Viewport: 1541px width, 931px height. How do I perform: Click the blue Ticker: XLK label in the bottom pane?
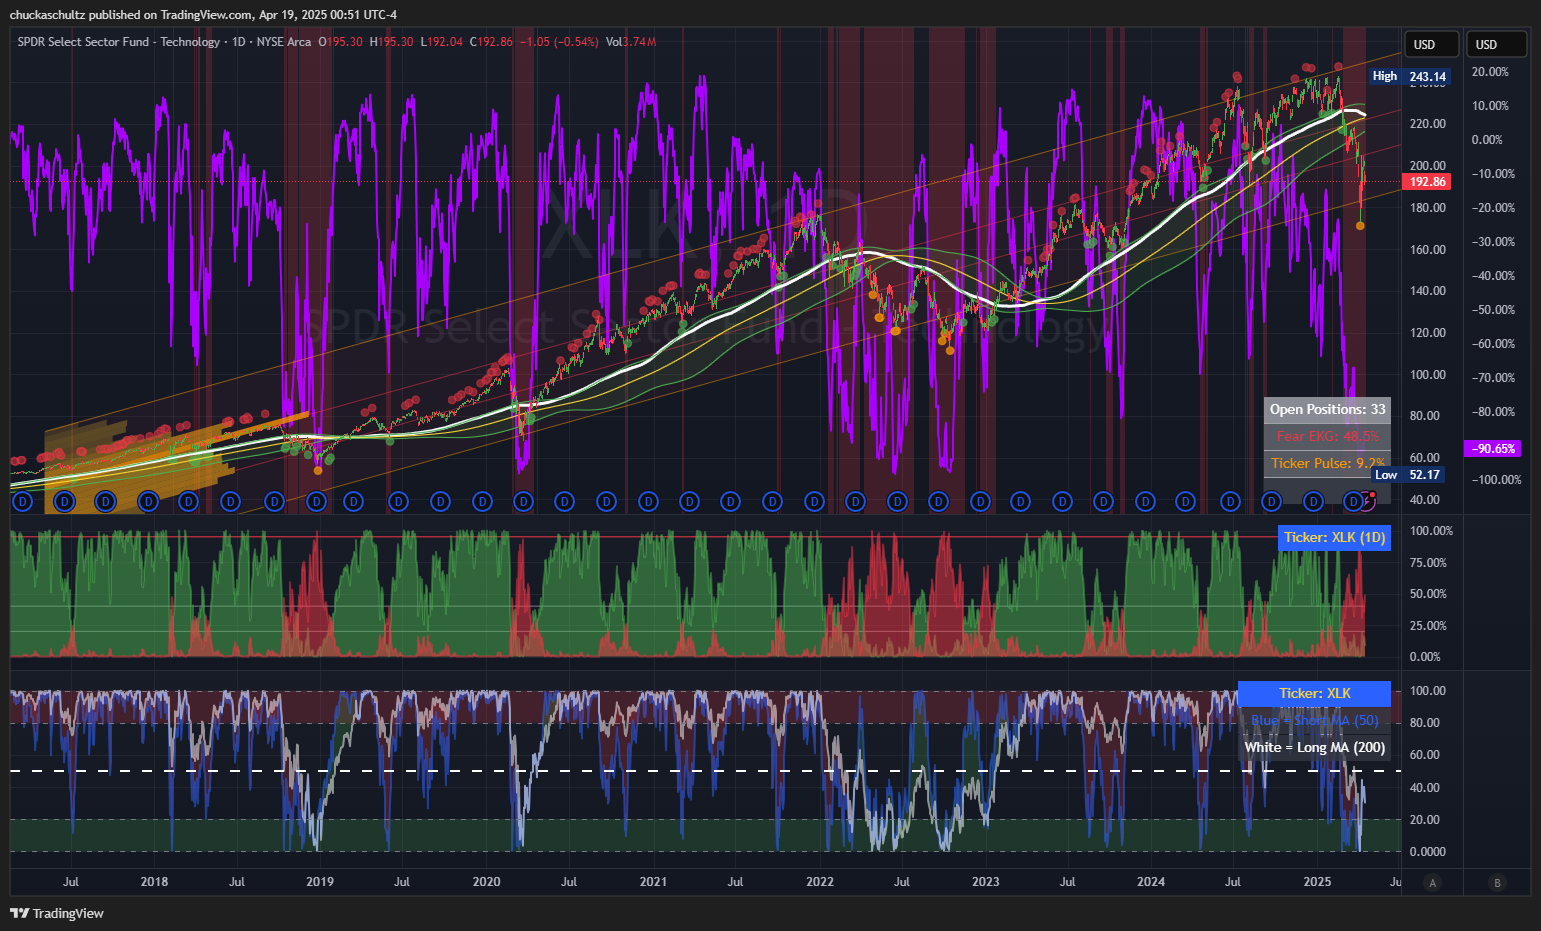[1314, 693]
